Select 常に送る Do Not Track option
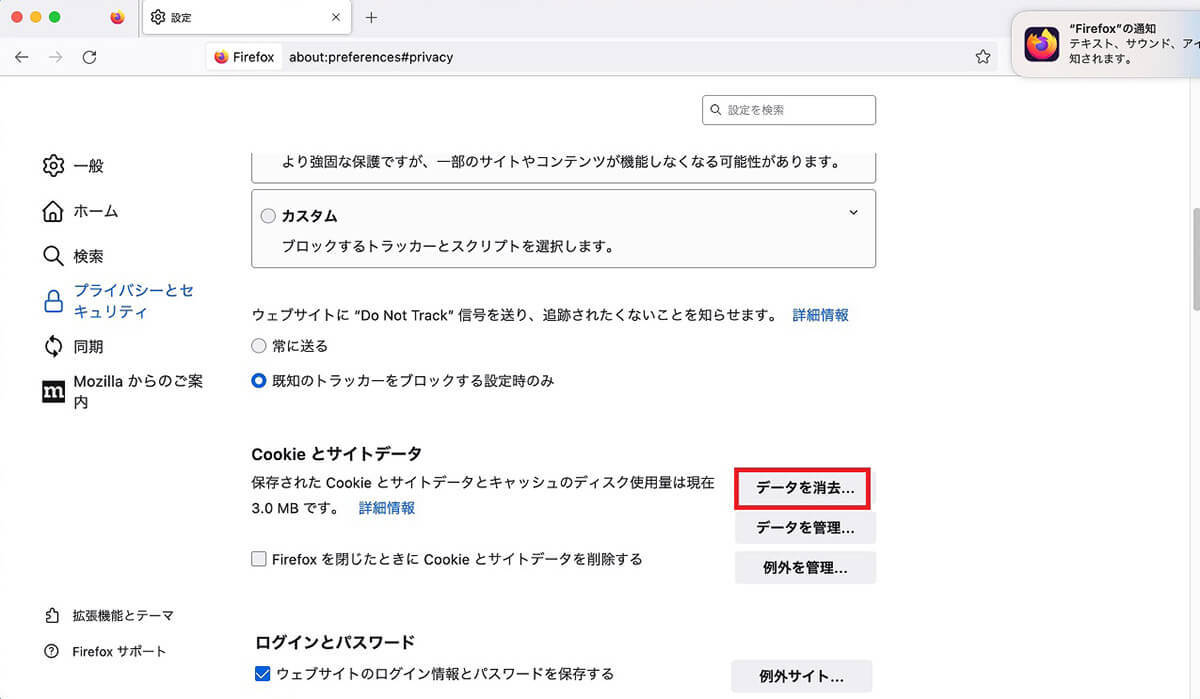This screenshot has width=1200, height=699. pos(259,346)
